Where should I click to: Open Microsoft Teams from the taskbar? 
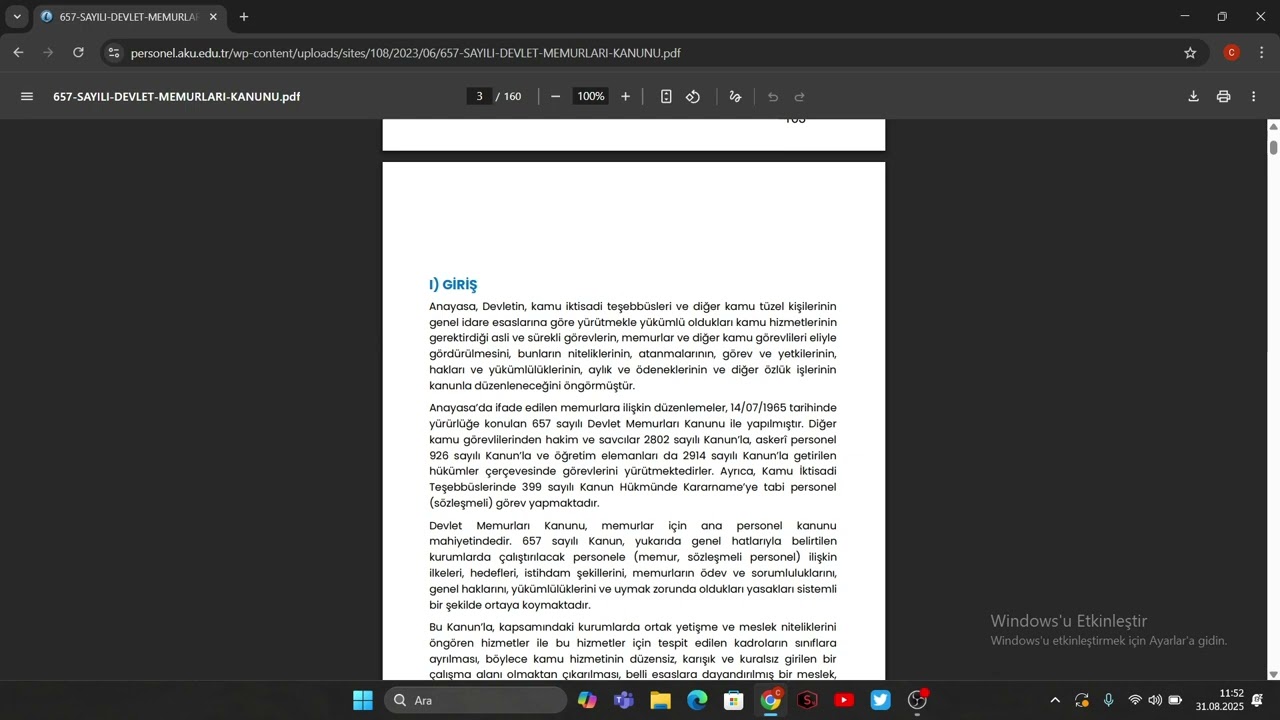click(x=624, y=700)
